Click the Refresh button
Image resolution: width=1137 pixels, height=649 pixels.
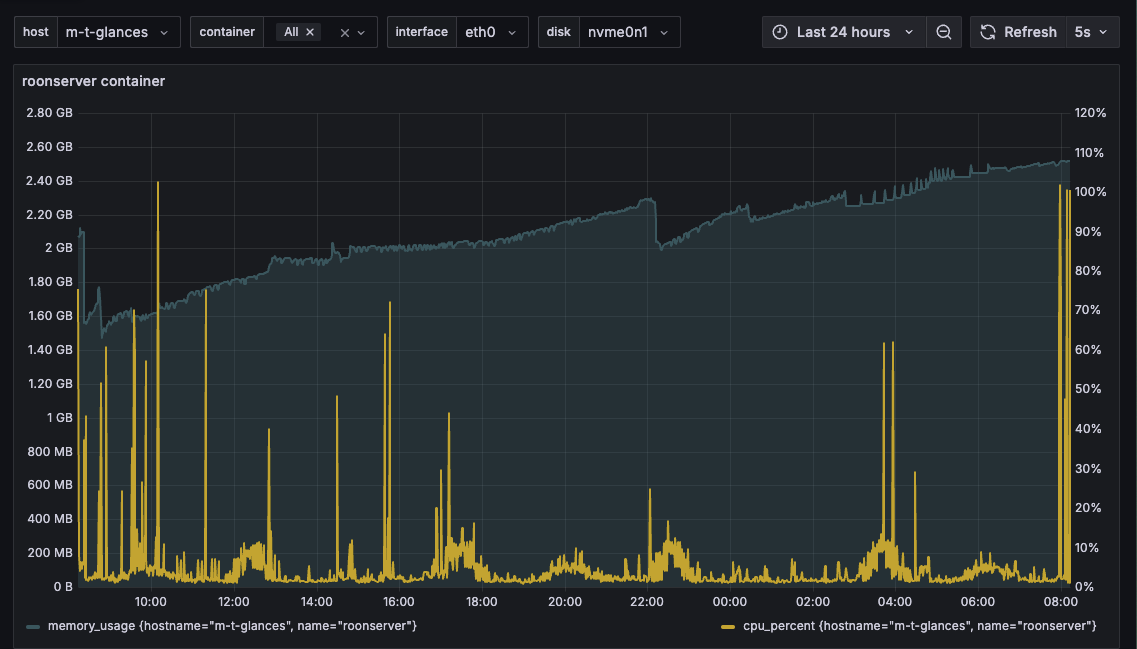[x=1030, y=32]
